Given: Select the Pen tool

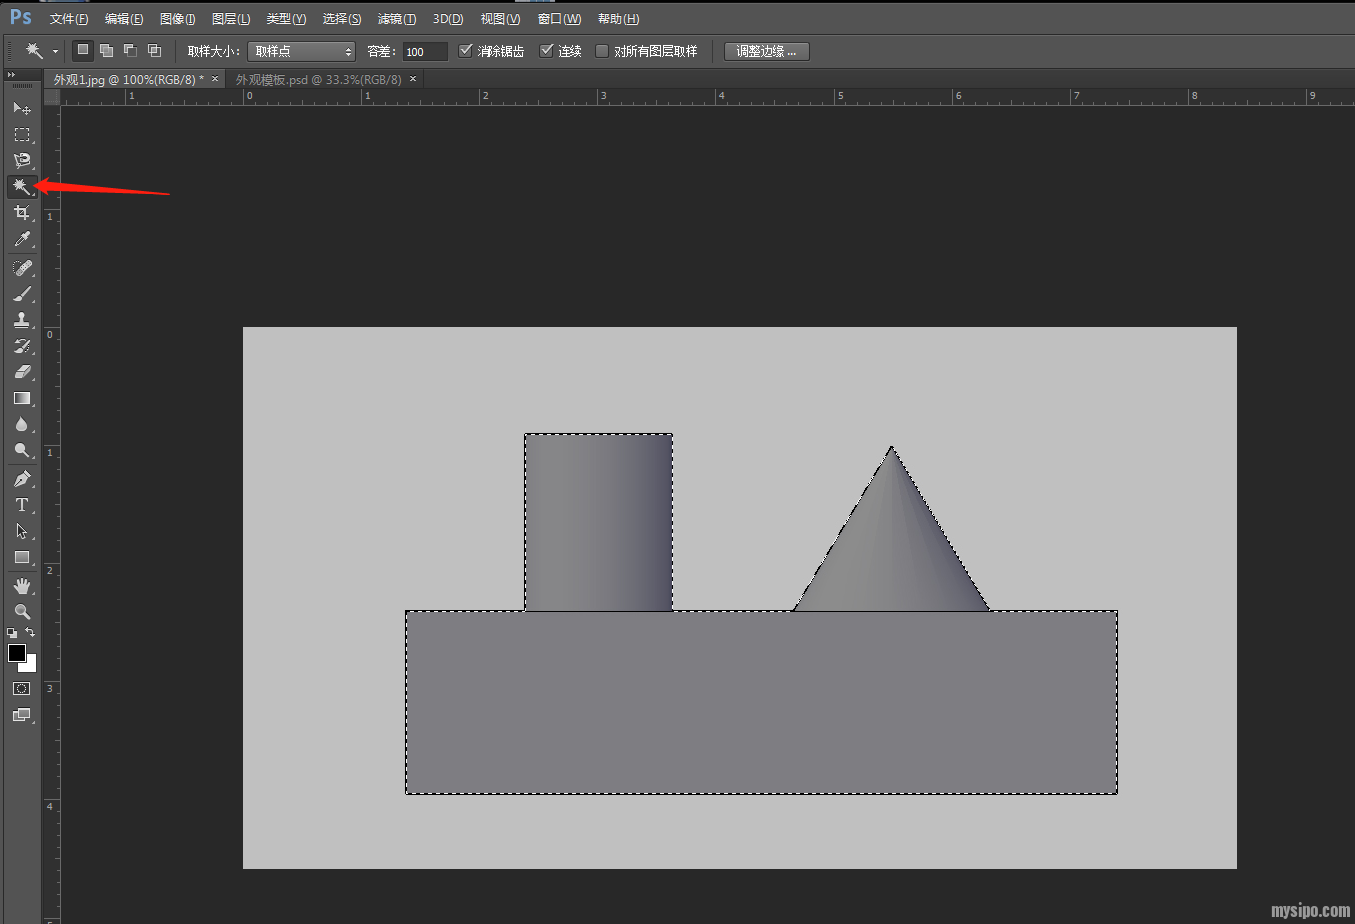Looking at the screenshot, I should (21, 479).
